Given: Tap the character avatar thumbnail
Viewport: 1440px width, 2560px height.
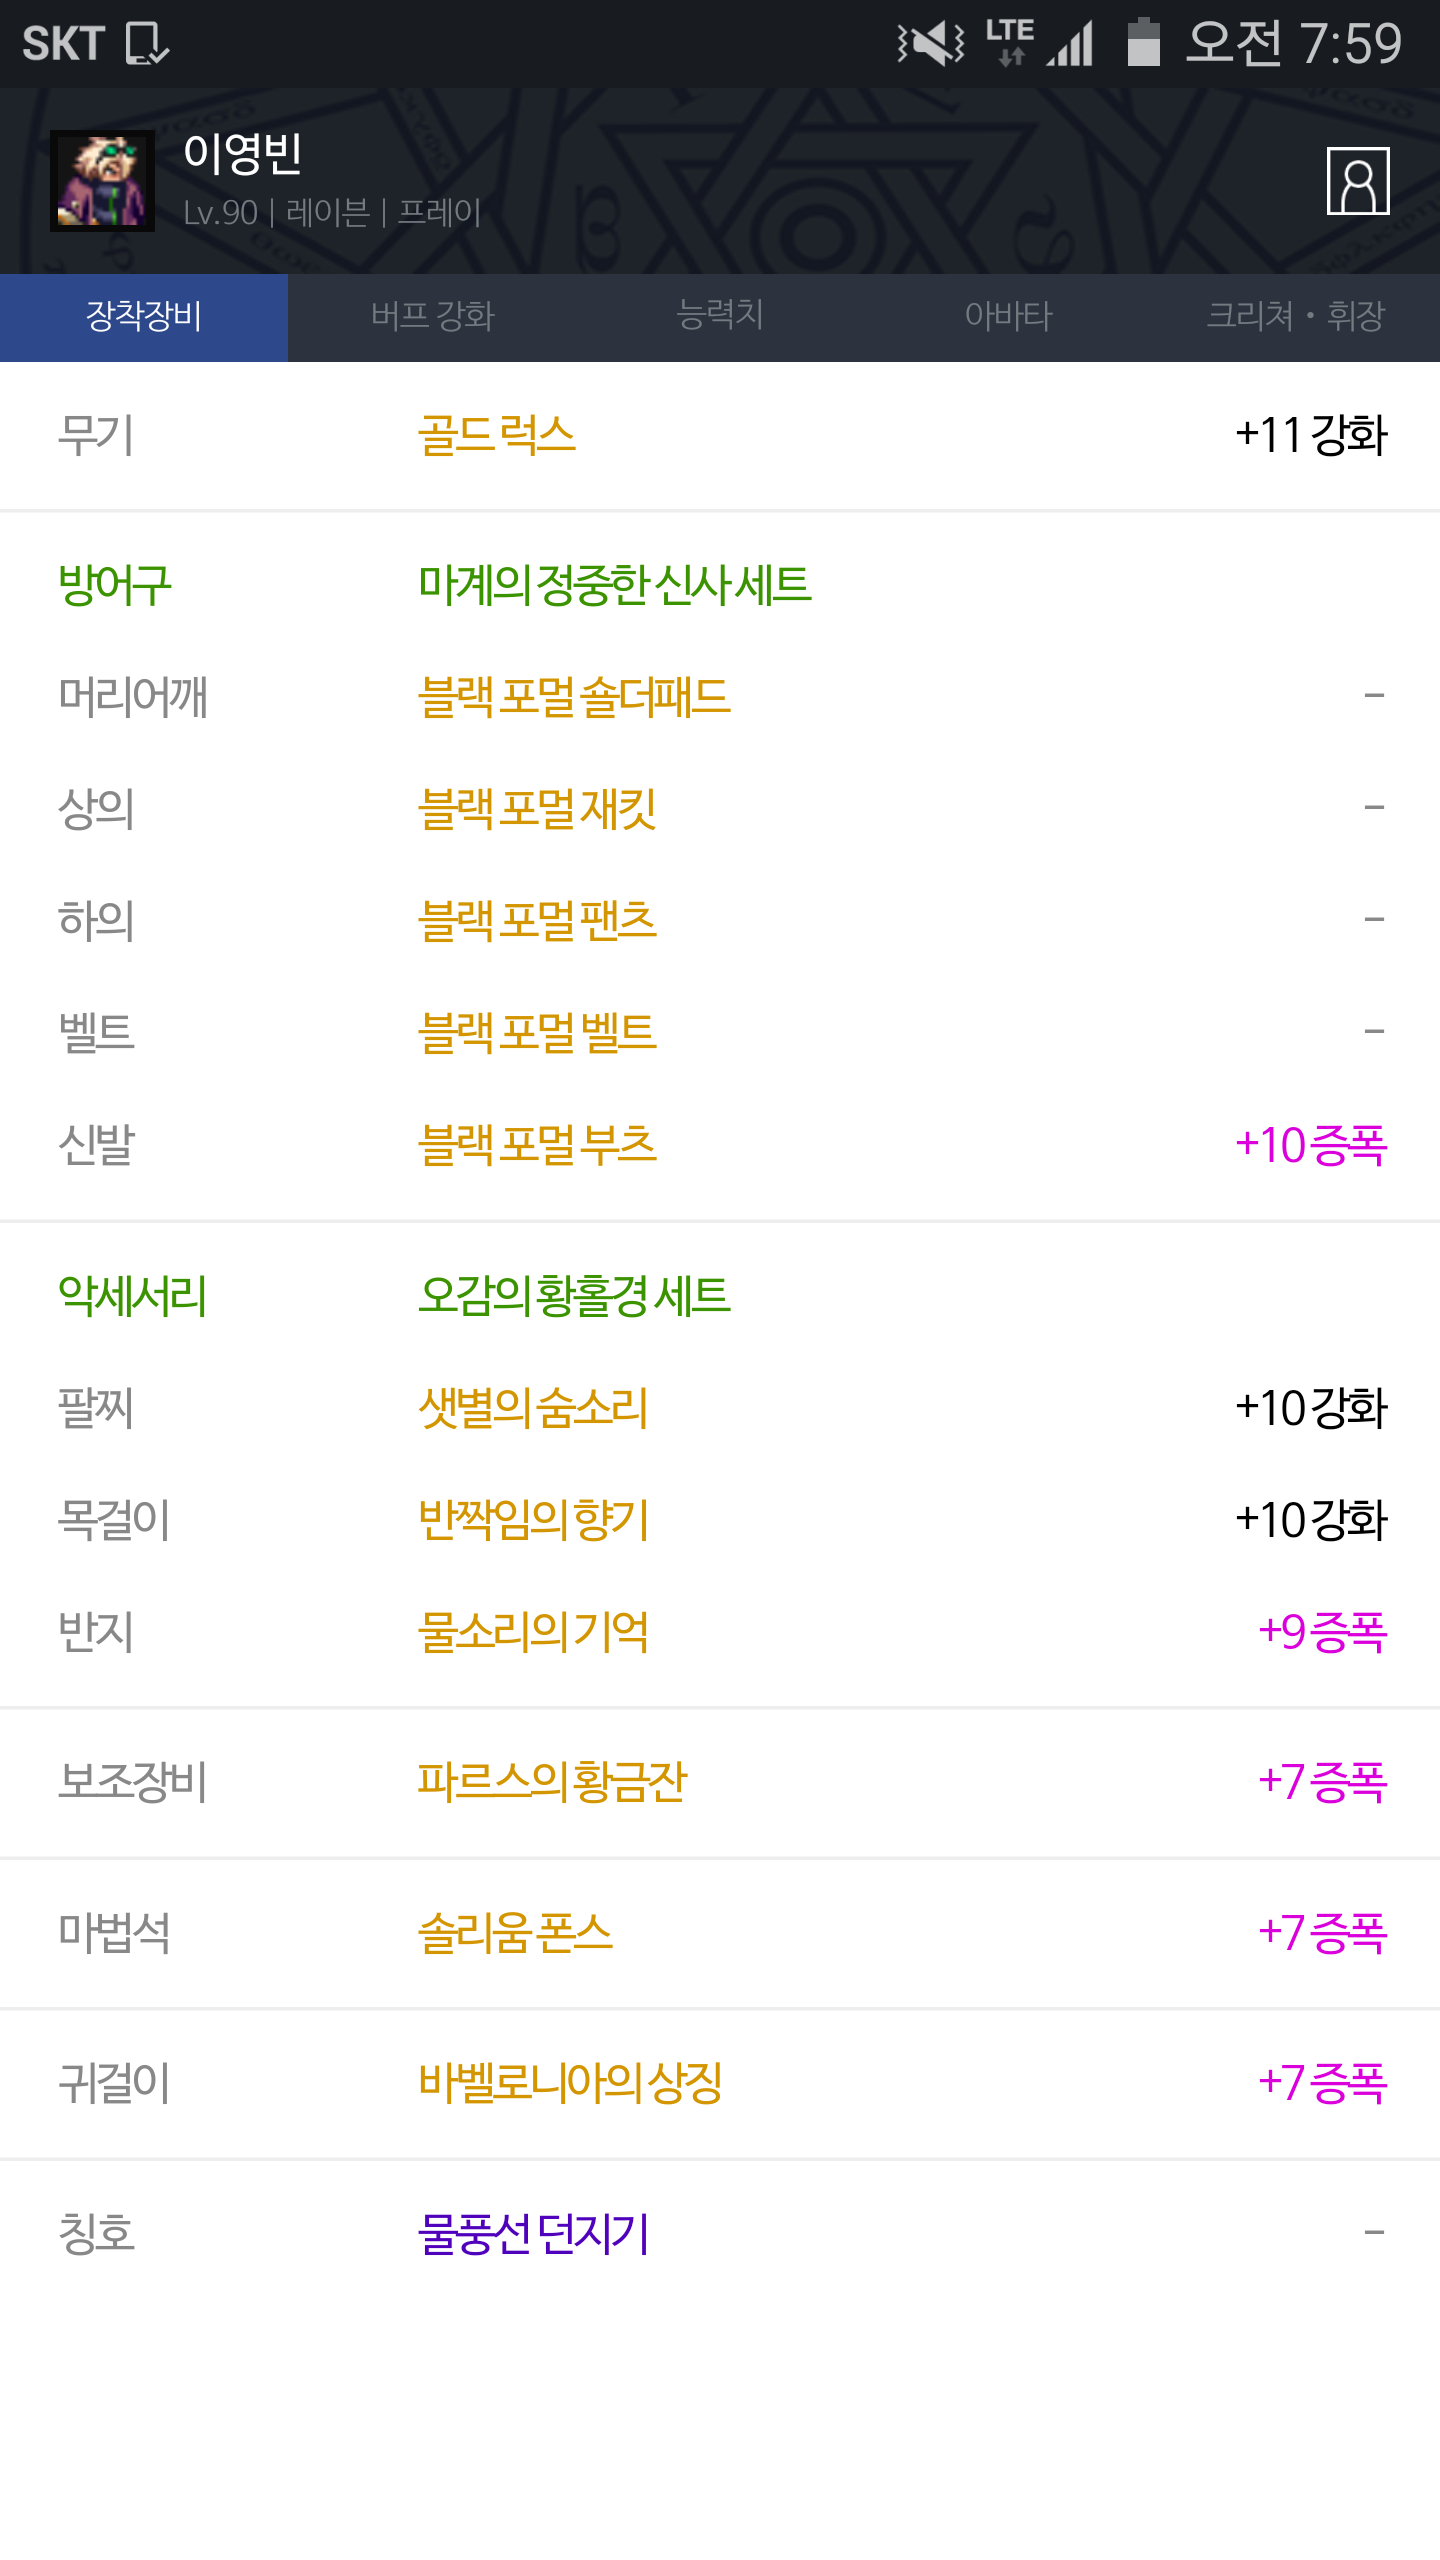Looking at the screenshot, I should point(102,181).
